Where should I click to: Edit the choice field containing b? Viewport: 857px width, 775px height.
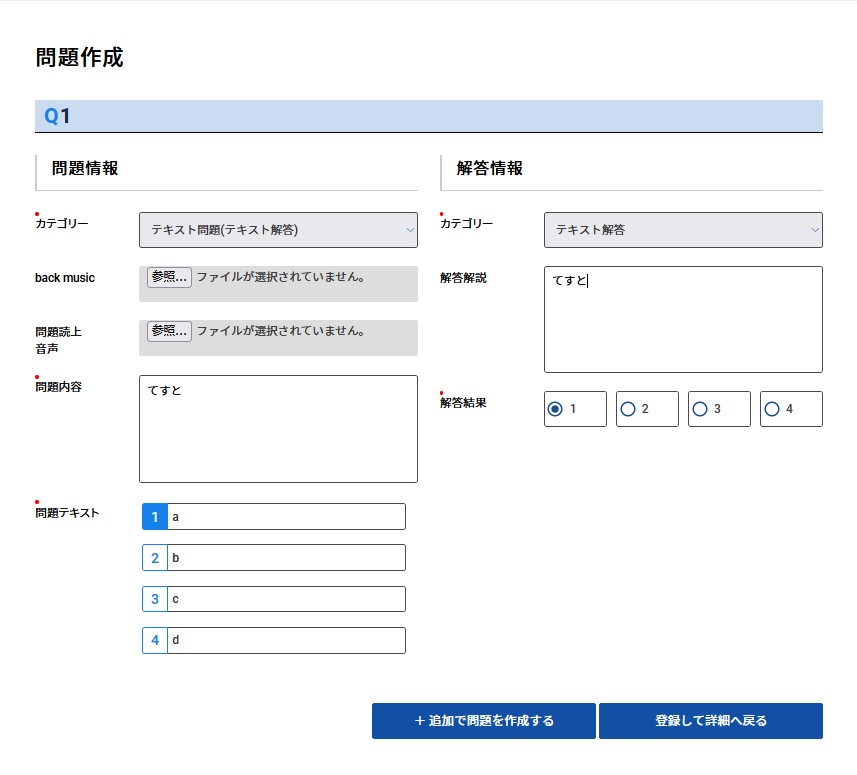click(286, 558)
